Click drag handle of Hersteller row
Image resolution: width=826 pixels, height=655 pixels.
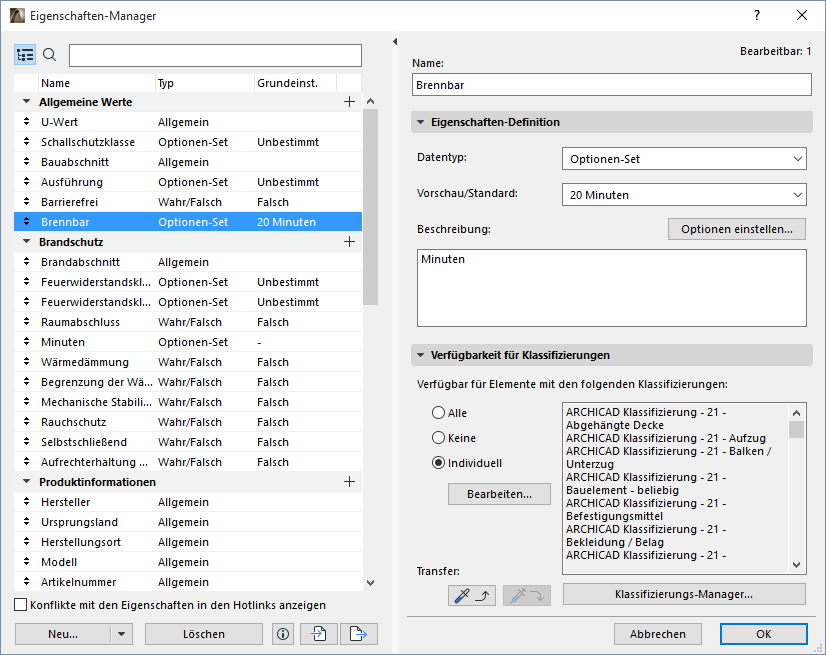[26, 502]
